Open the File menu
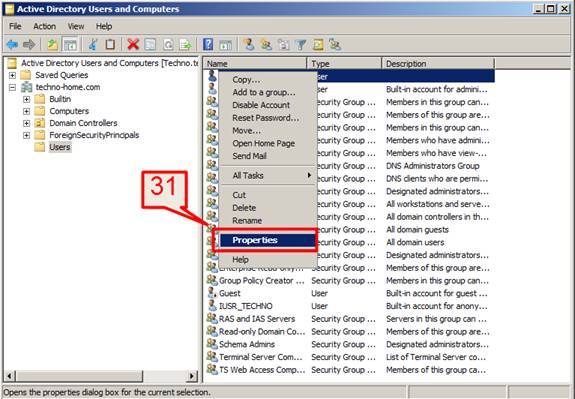This screenshot has height=399, width=575. tap(15, 26)
